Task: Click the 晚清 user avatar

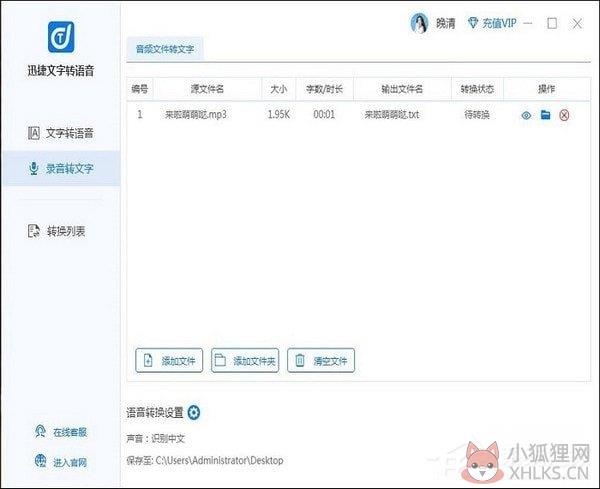Action: pos(419,24)
